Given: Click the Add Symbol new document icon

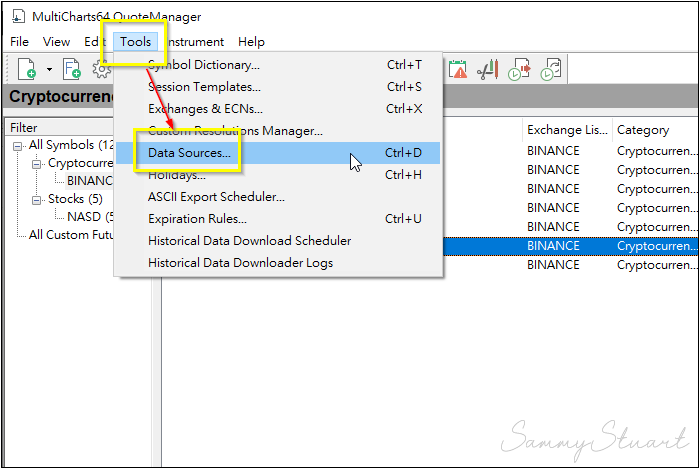Looking at the screenshot, I should click(27, 69).
